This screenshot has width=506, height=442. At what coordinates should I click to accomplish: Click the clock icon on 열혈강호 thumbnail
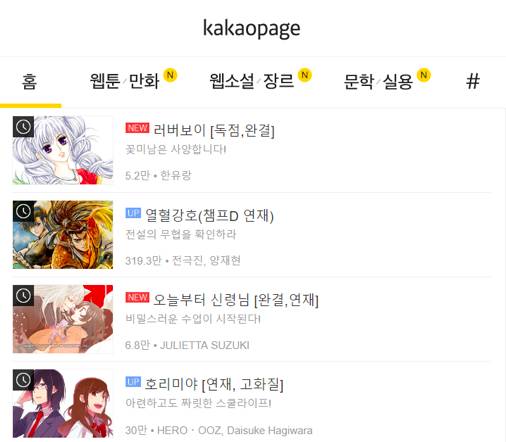(x=23, y=211)
